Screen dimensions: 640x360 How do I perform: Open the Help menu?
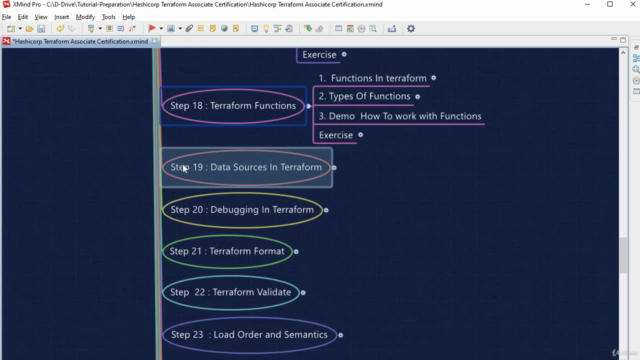click(x=129, y=17)
